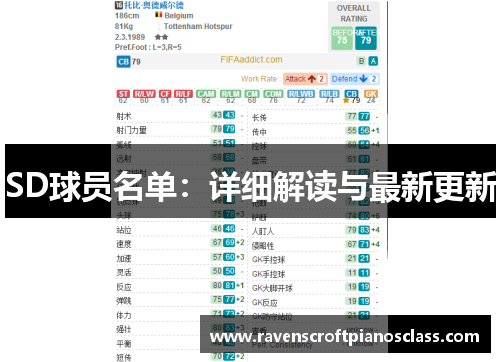Open the player name link 托比·奥德威尔德
Image resolution: width=500 pixels, height=362 pixels.
pyautogui.click(x=154, y=5)
